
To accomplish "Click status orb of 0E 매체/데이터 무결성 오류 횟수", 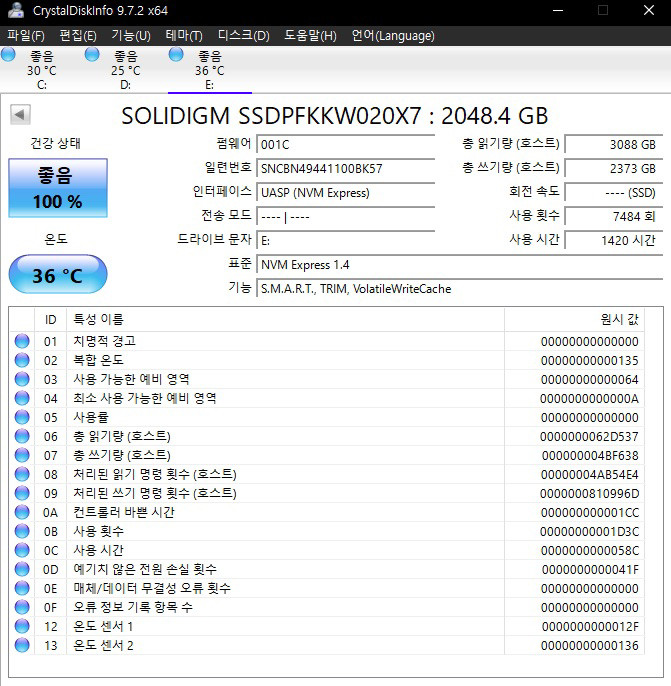I will (x=22, y=588).
